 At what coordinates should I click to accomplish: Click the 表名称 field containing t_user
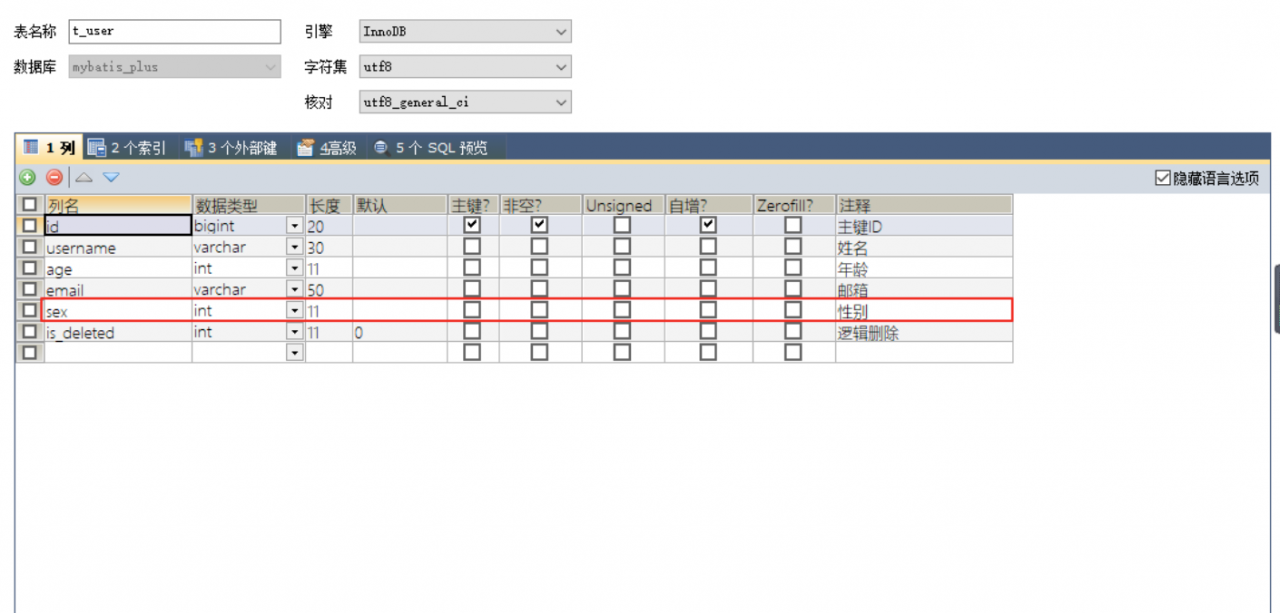[x=175, y=32]
